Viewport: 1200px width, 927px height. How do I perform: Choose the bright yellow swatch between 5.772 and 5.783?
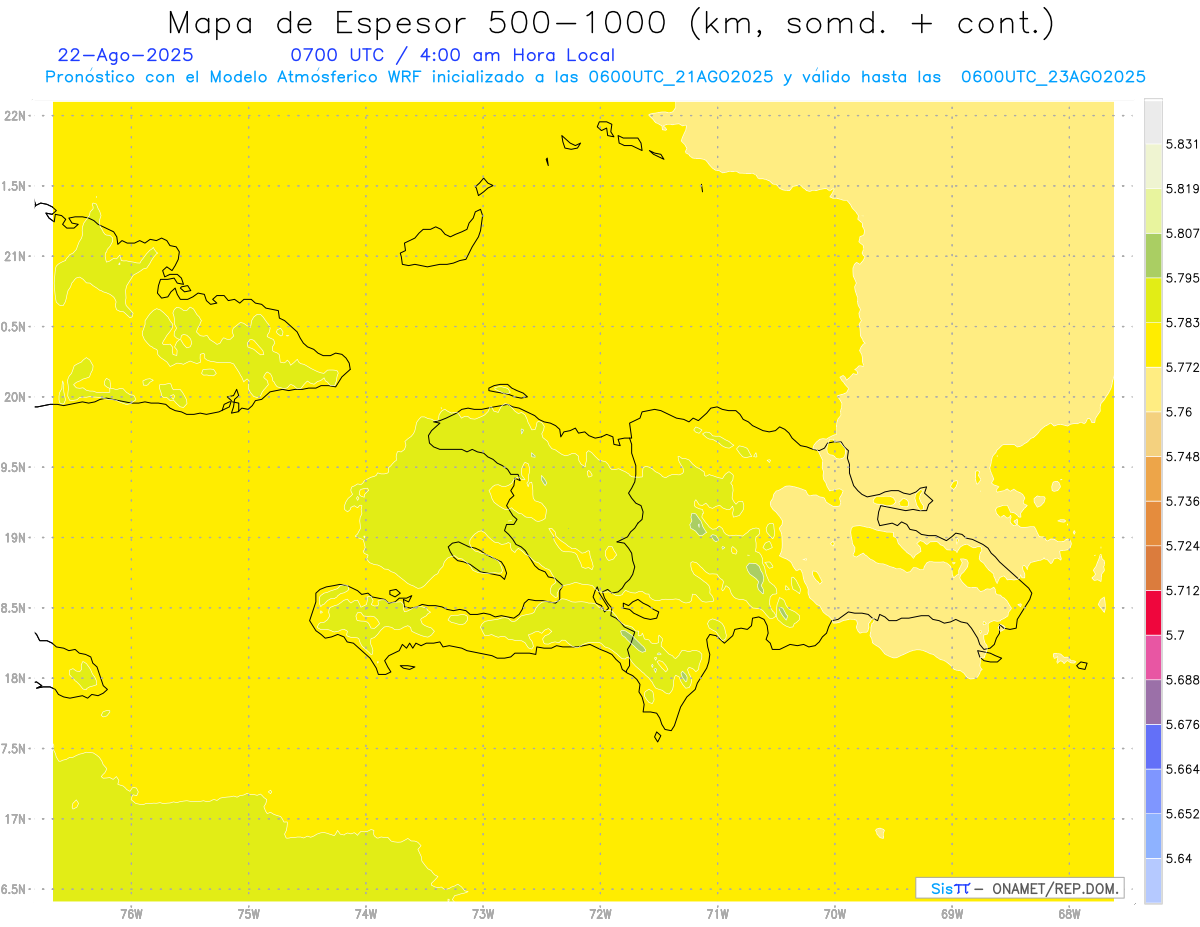point(1153,344)
